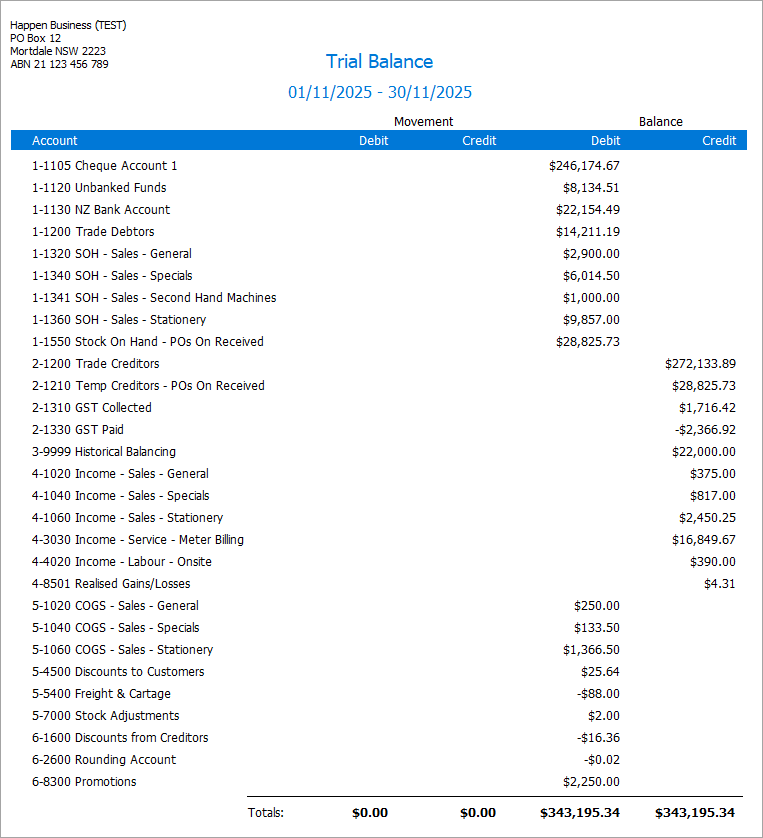Click the $2,250.00 debit balance
The image size is (763, 838).
coord(591,781)
